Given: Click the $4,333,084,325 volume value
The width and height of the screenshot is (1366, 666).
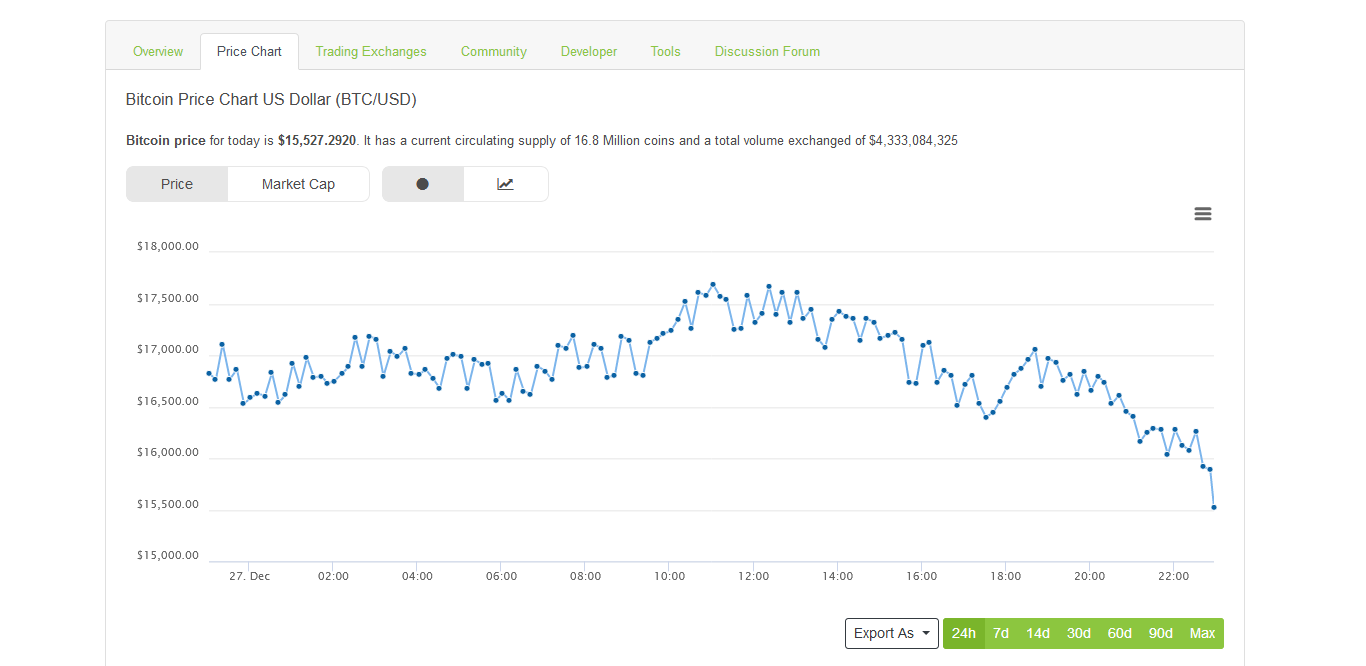Looking at the screenshot, I should click(x=913, y=141).
